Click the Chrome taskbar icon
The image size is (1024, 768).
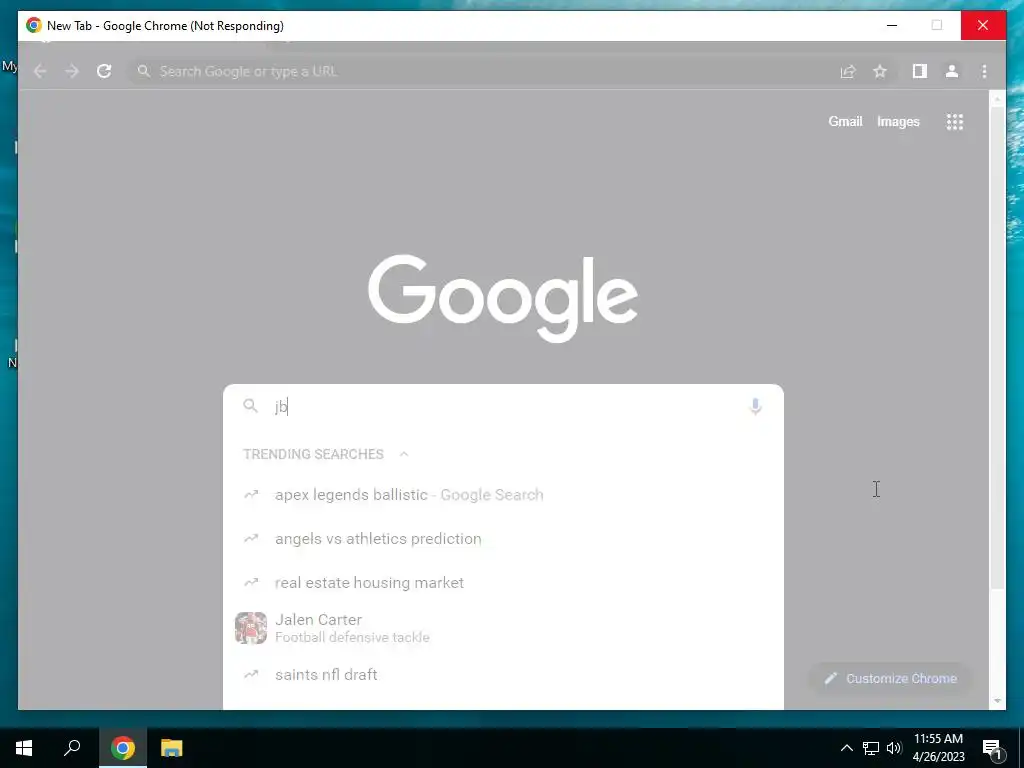pyautogui.click(x=123, y=748)
